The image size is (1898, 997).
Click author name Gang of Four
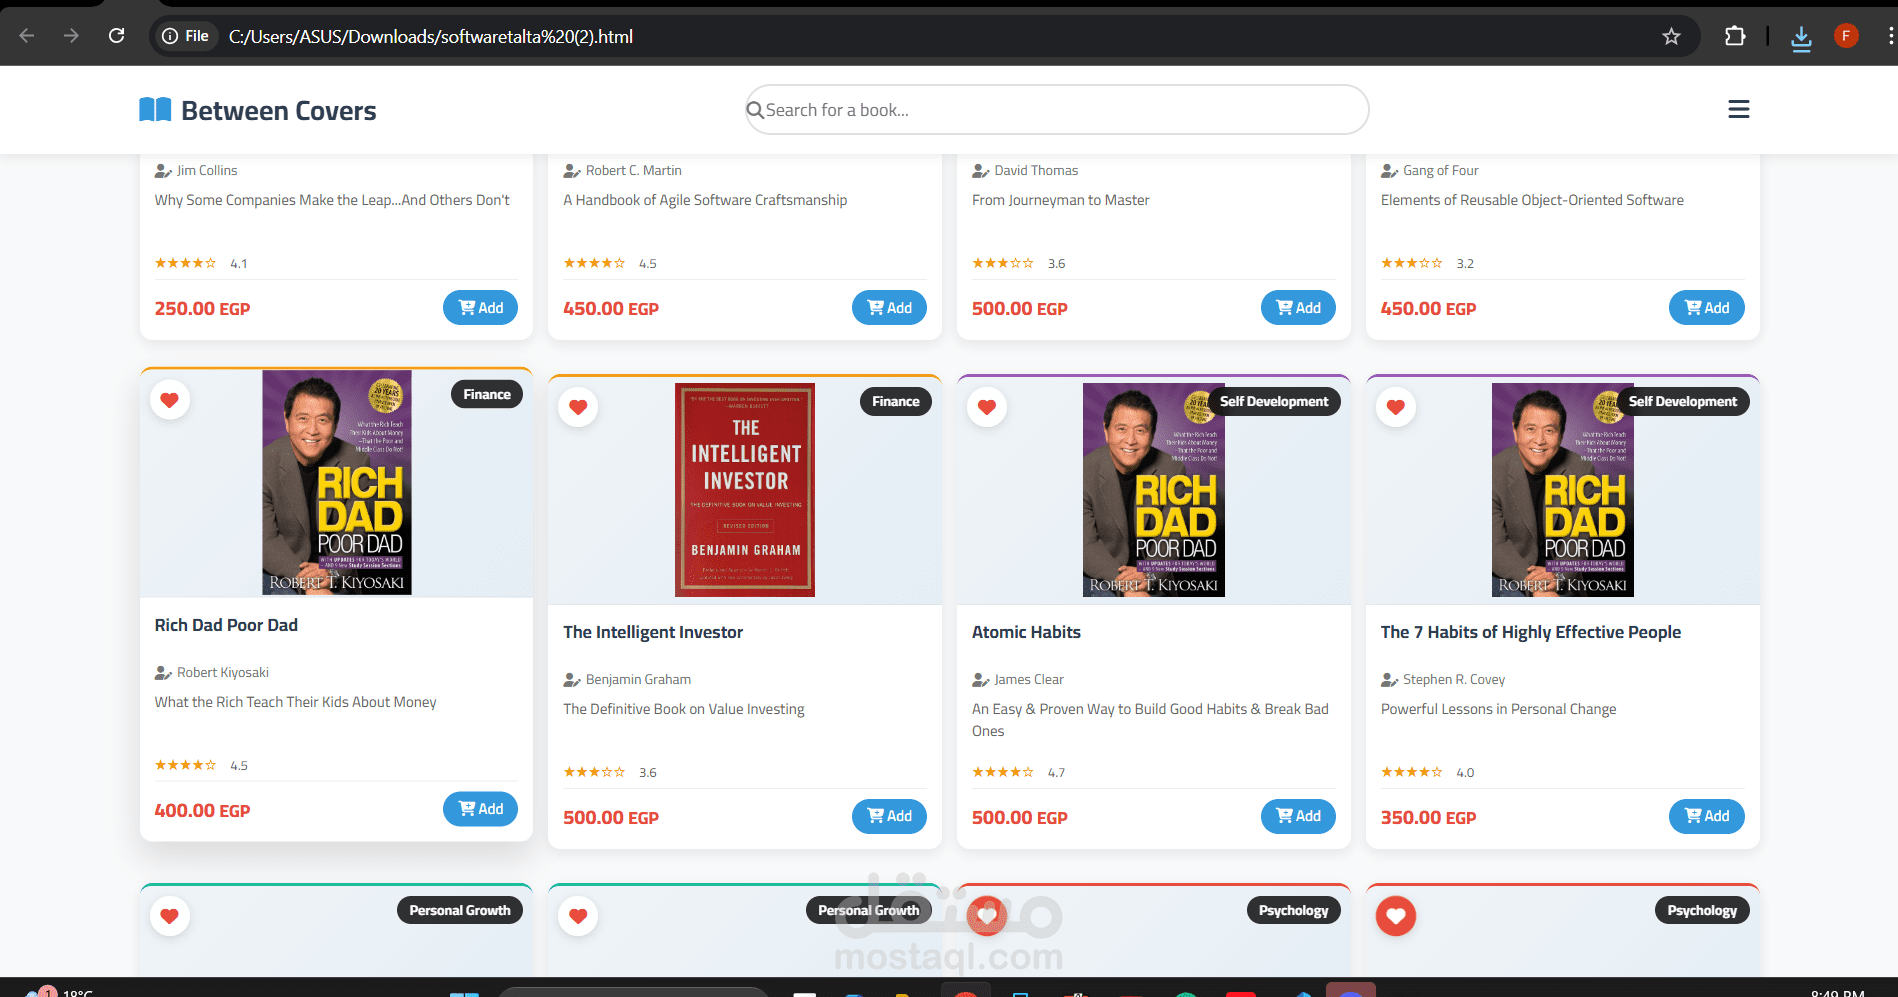(1441, 170)
